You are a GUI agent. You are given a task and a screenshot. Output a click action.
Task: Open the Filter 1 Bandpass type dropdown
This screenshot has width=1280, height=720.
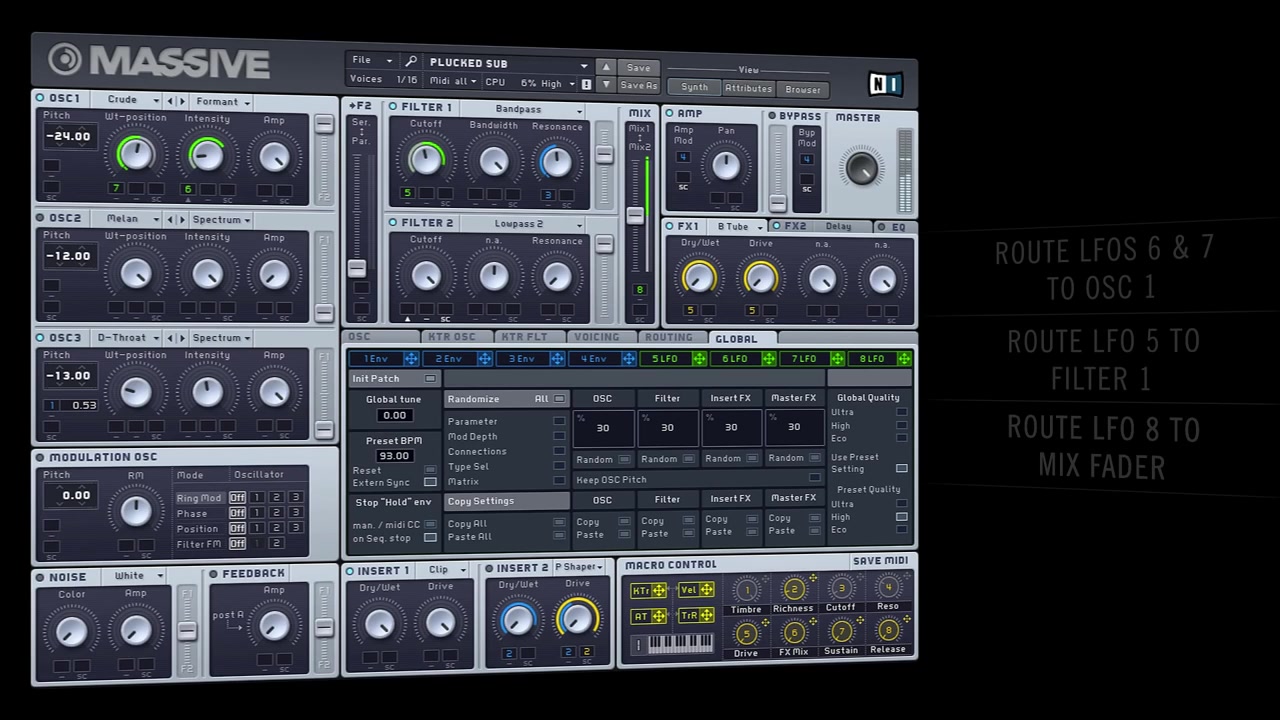point(523,109)
